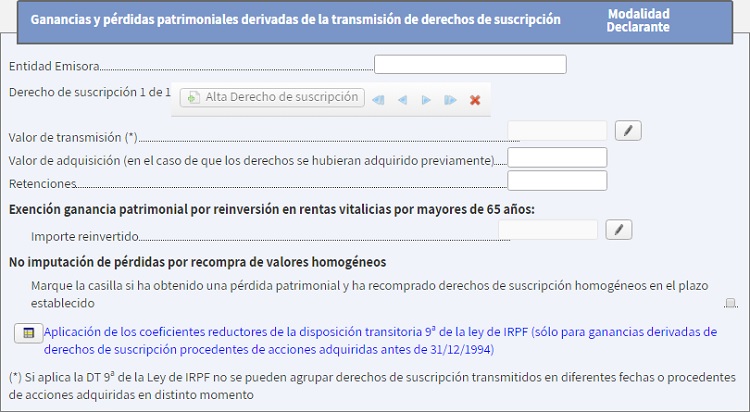Go to next subscription right record
750x412 pixels.
tap(426, 100)
